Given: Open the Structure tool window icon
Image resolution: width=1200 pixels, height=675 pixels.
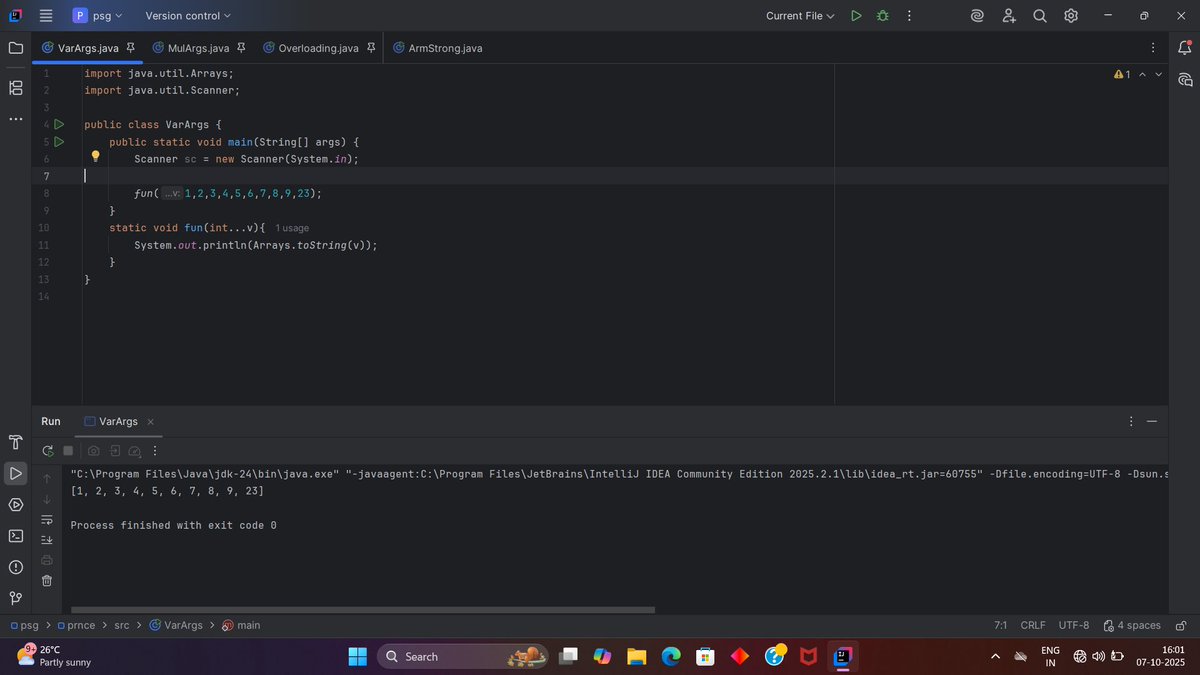Looking at the screenshot, I should [x=15, y=88].
